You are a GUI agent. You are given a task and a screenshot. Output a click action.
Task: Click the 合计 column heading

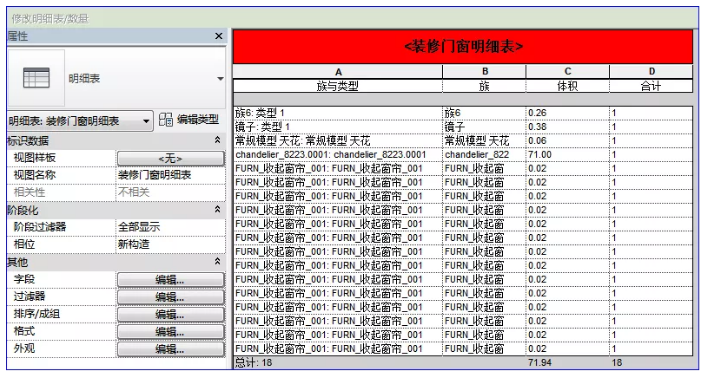click(x=651, y=86)
